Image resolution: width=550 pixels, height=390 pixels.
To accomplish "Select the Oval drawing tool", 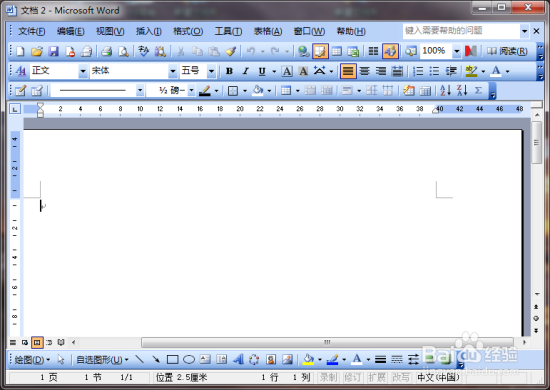I will 189,359.
